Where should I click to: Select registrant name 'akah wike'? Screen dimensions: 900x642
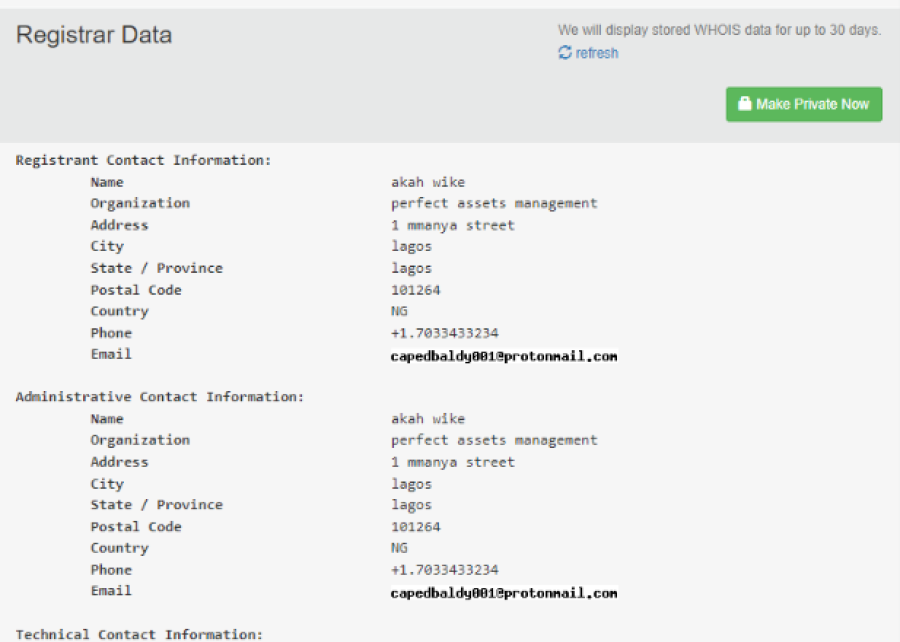click(428, 182)
